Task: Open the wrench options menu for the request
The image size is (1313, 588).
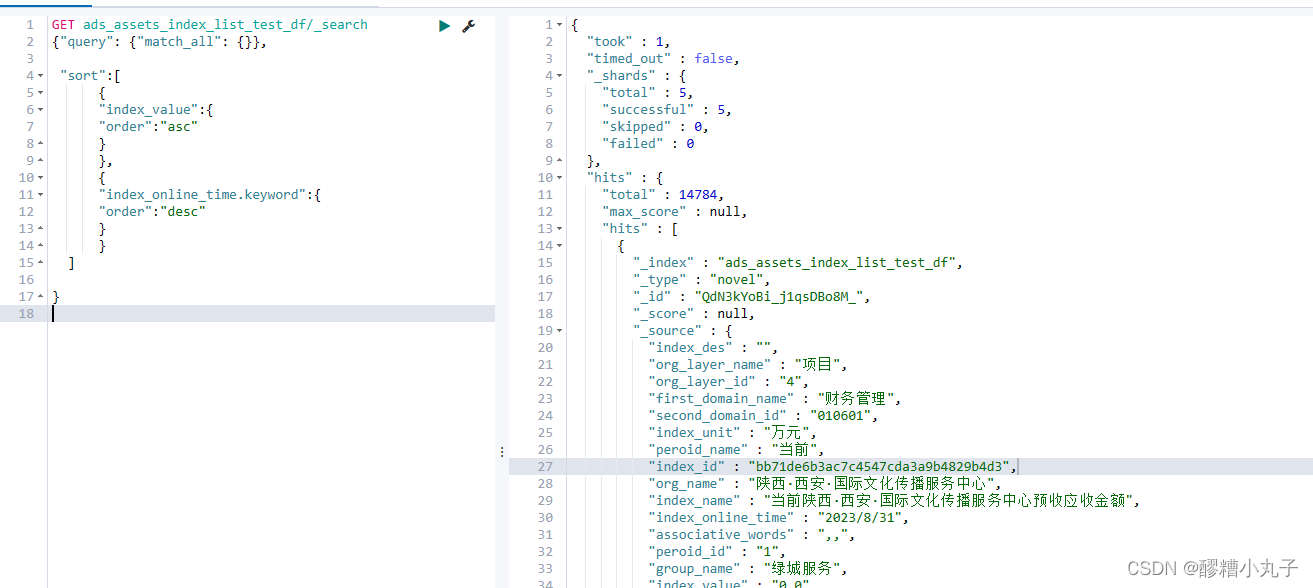Action: point(468,25)
